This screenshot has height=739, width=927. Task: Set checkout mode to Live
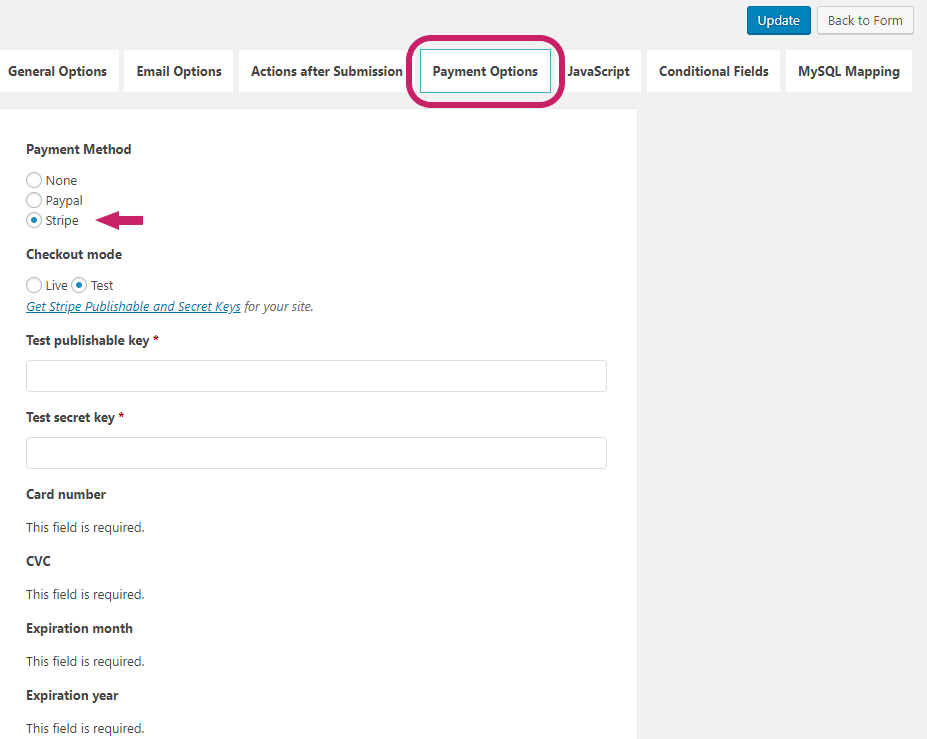point(34,285)
